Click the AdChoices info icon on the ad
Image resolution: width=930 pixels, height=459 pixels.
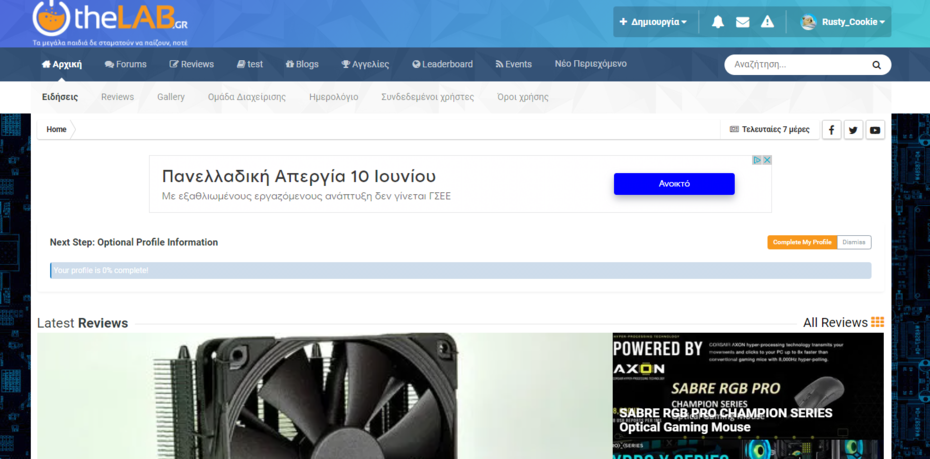757,160
